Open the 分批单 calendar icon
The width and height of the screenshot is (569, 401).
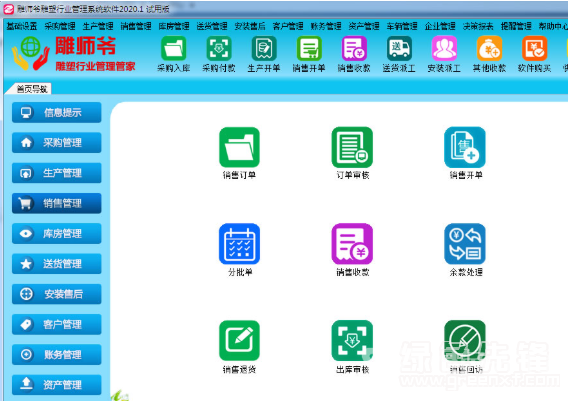click(x=239, y=244)
